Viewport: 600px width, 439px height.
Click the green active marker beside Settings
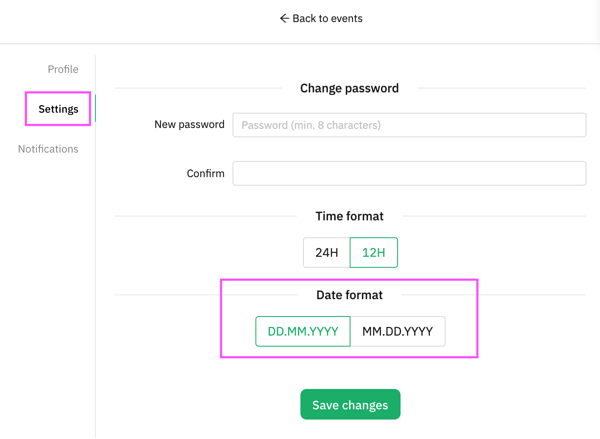pos(95,109)
